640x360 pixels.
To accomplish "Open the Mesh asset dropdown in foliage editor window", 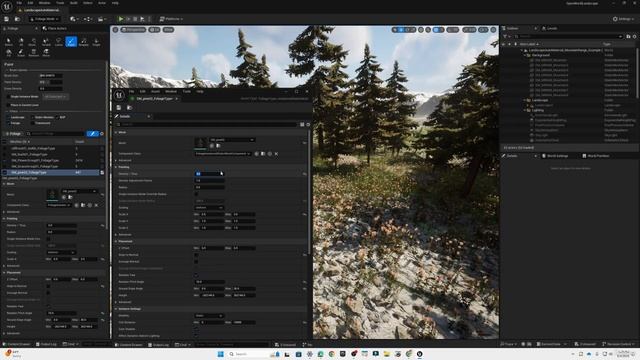I will (x=232, y=140).
